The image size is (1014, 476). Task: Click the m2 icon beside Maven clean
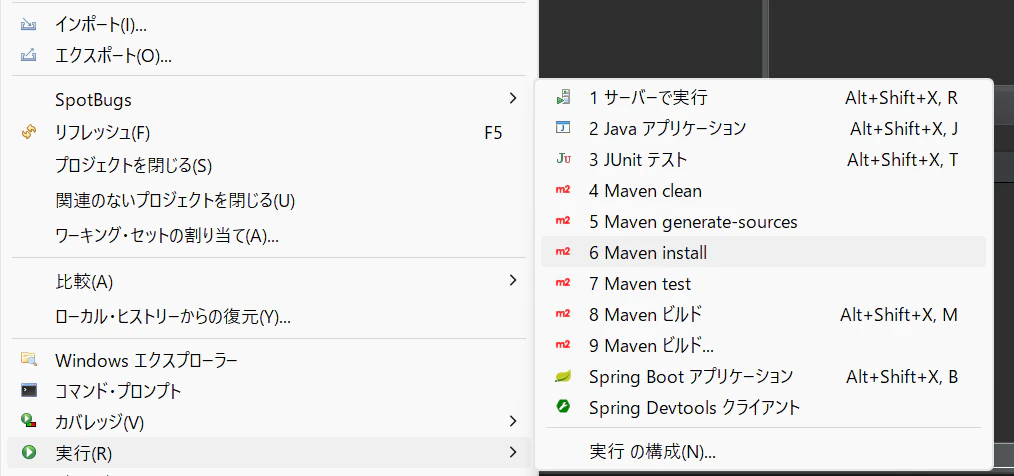click(x=563, y=190)
